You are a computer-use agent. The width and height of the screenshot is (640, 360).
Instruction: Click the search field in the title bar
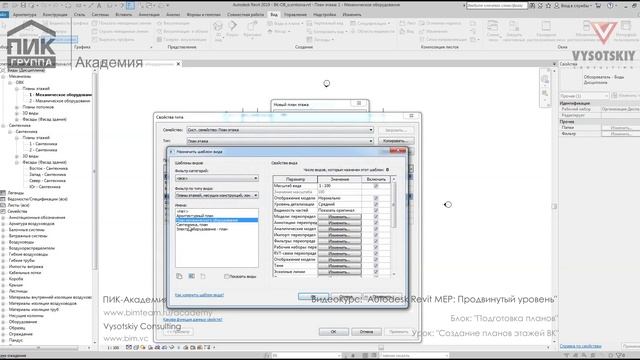pos(497,5)
